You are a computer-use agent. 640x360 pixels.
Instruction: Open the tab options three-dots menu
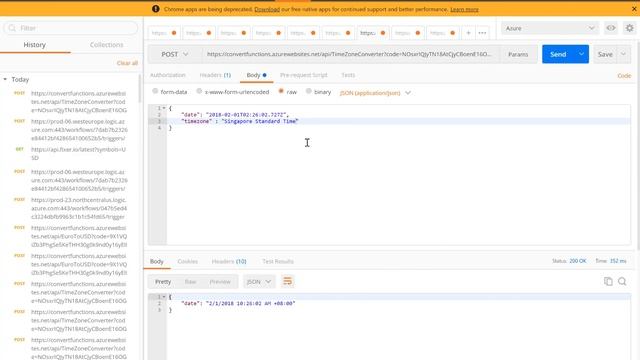point(482,33)
